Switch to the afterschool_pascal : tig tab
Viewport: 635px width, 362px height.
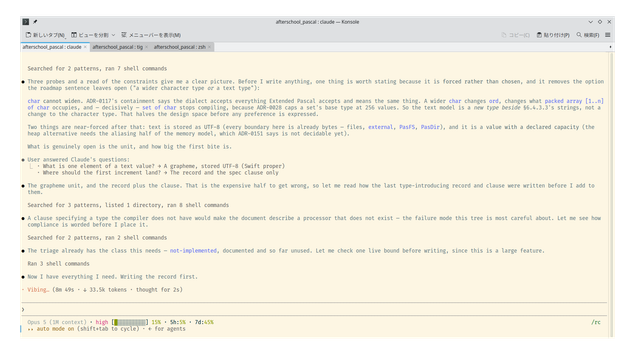[x=117, y=47]
